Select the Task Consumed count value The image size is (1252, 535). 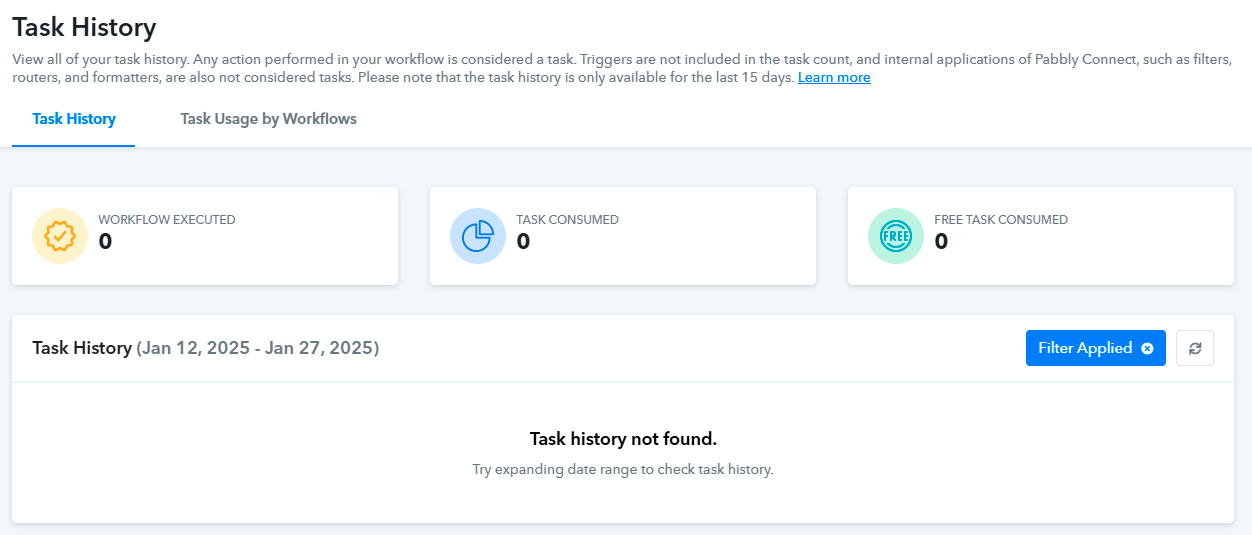tap(523, 242)
